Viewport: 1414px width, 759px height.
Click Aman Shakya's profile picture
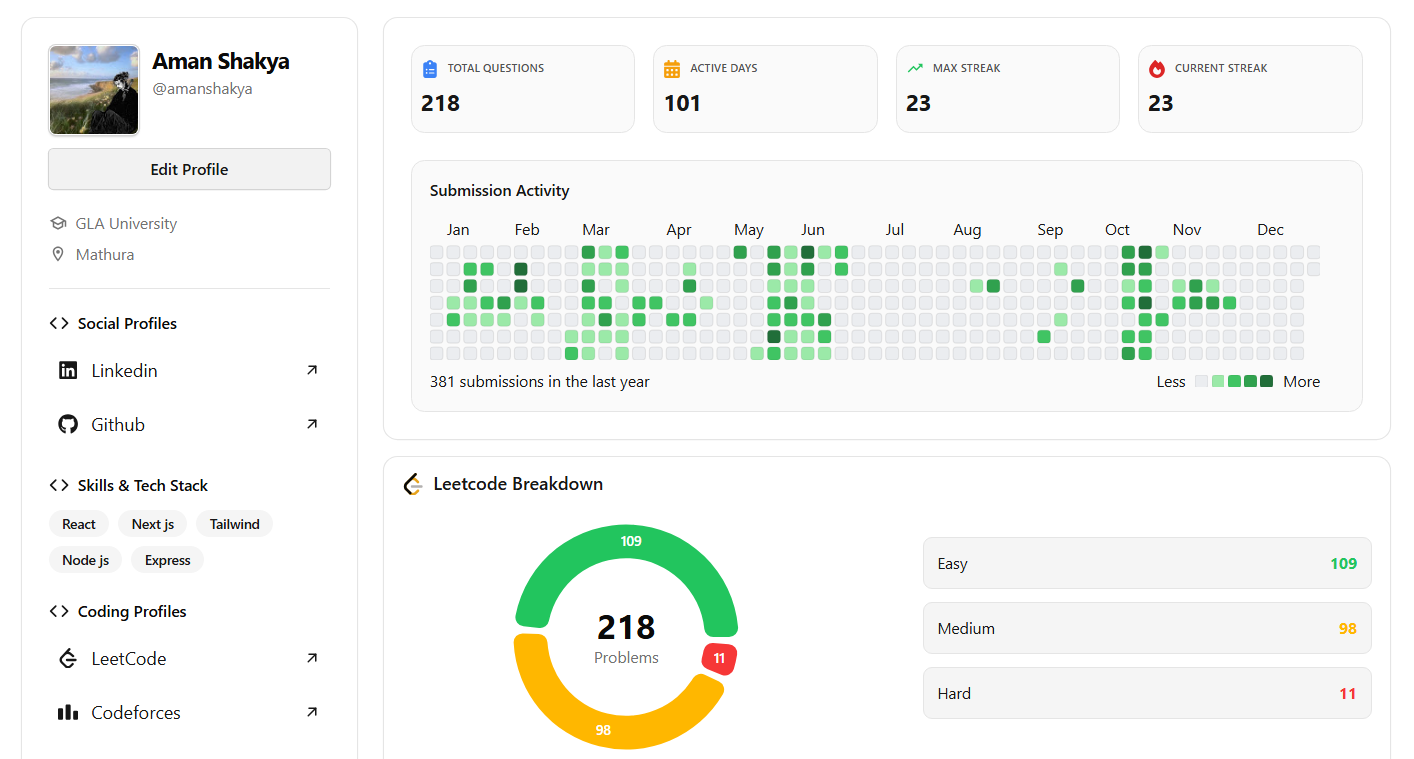point(94,90)
